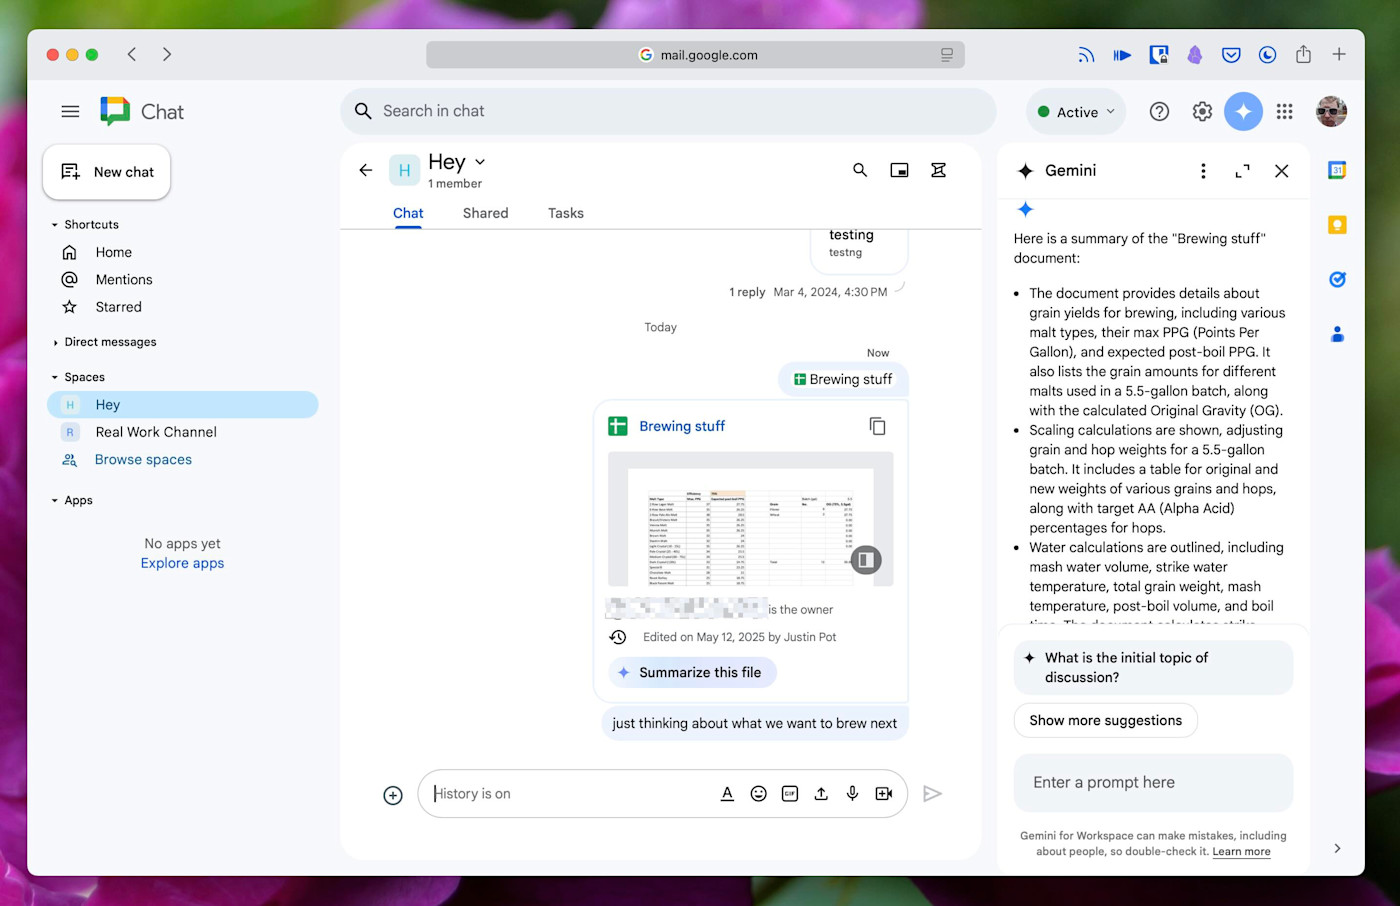Open Google Calendar side panel icon
Image resolution: width=1400 pixels, height=906 pixels.
1337,170
